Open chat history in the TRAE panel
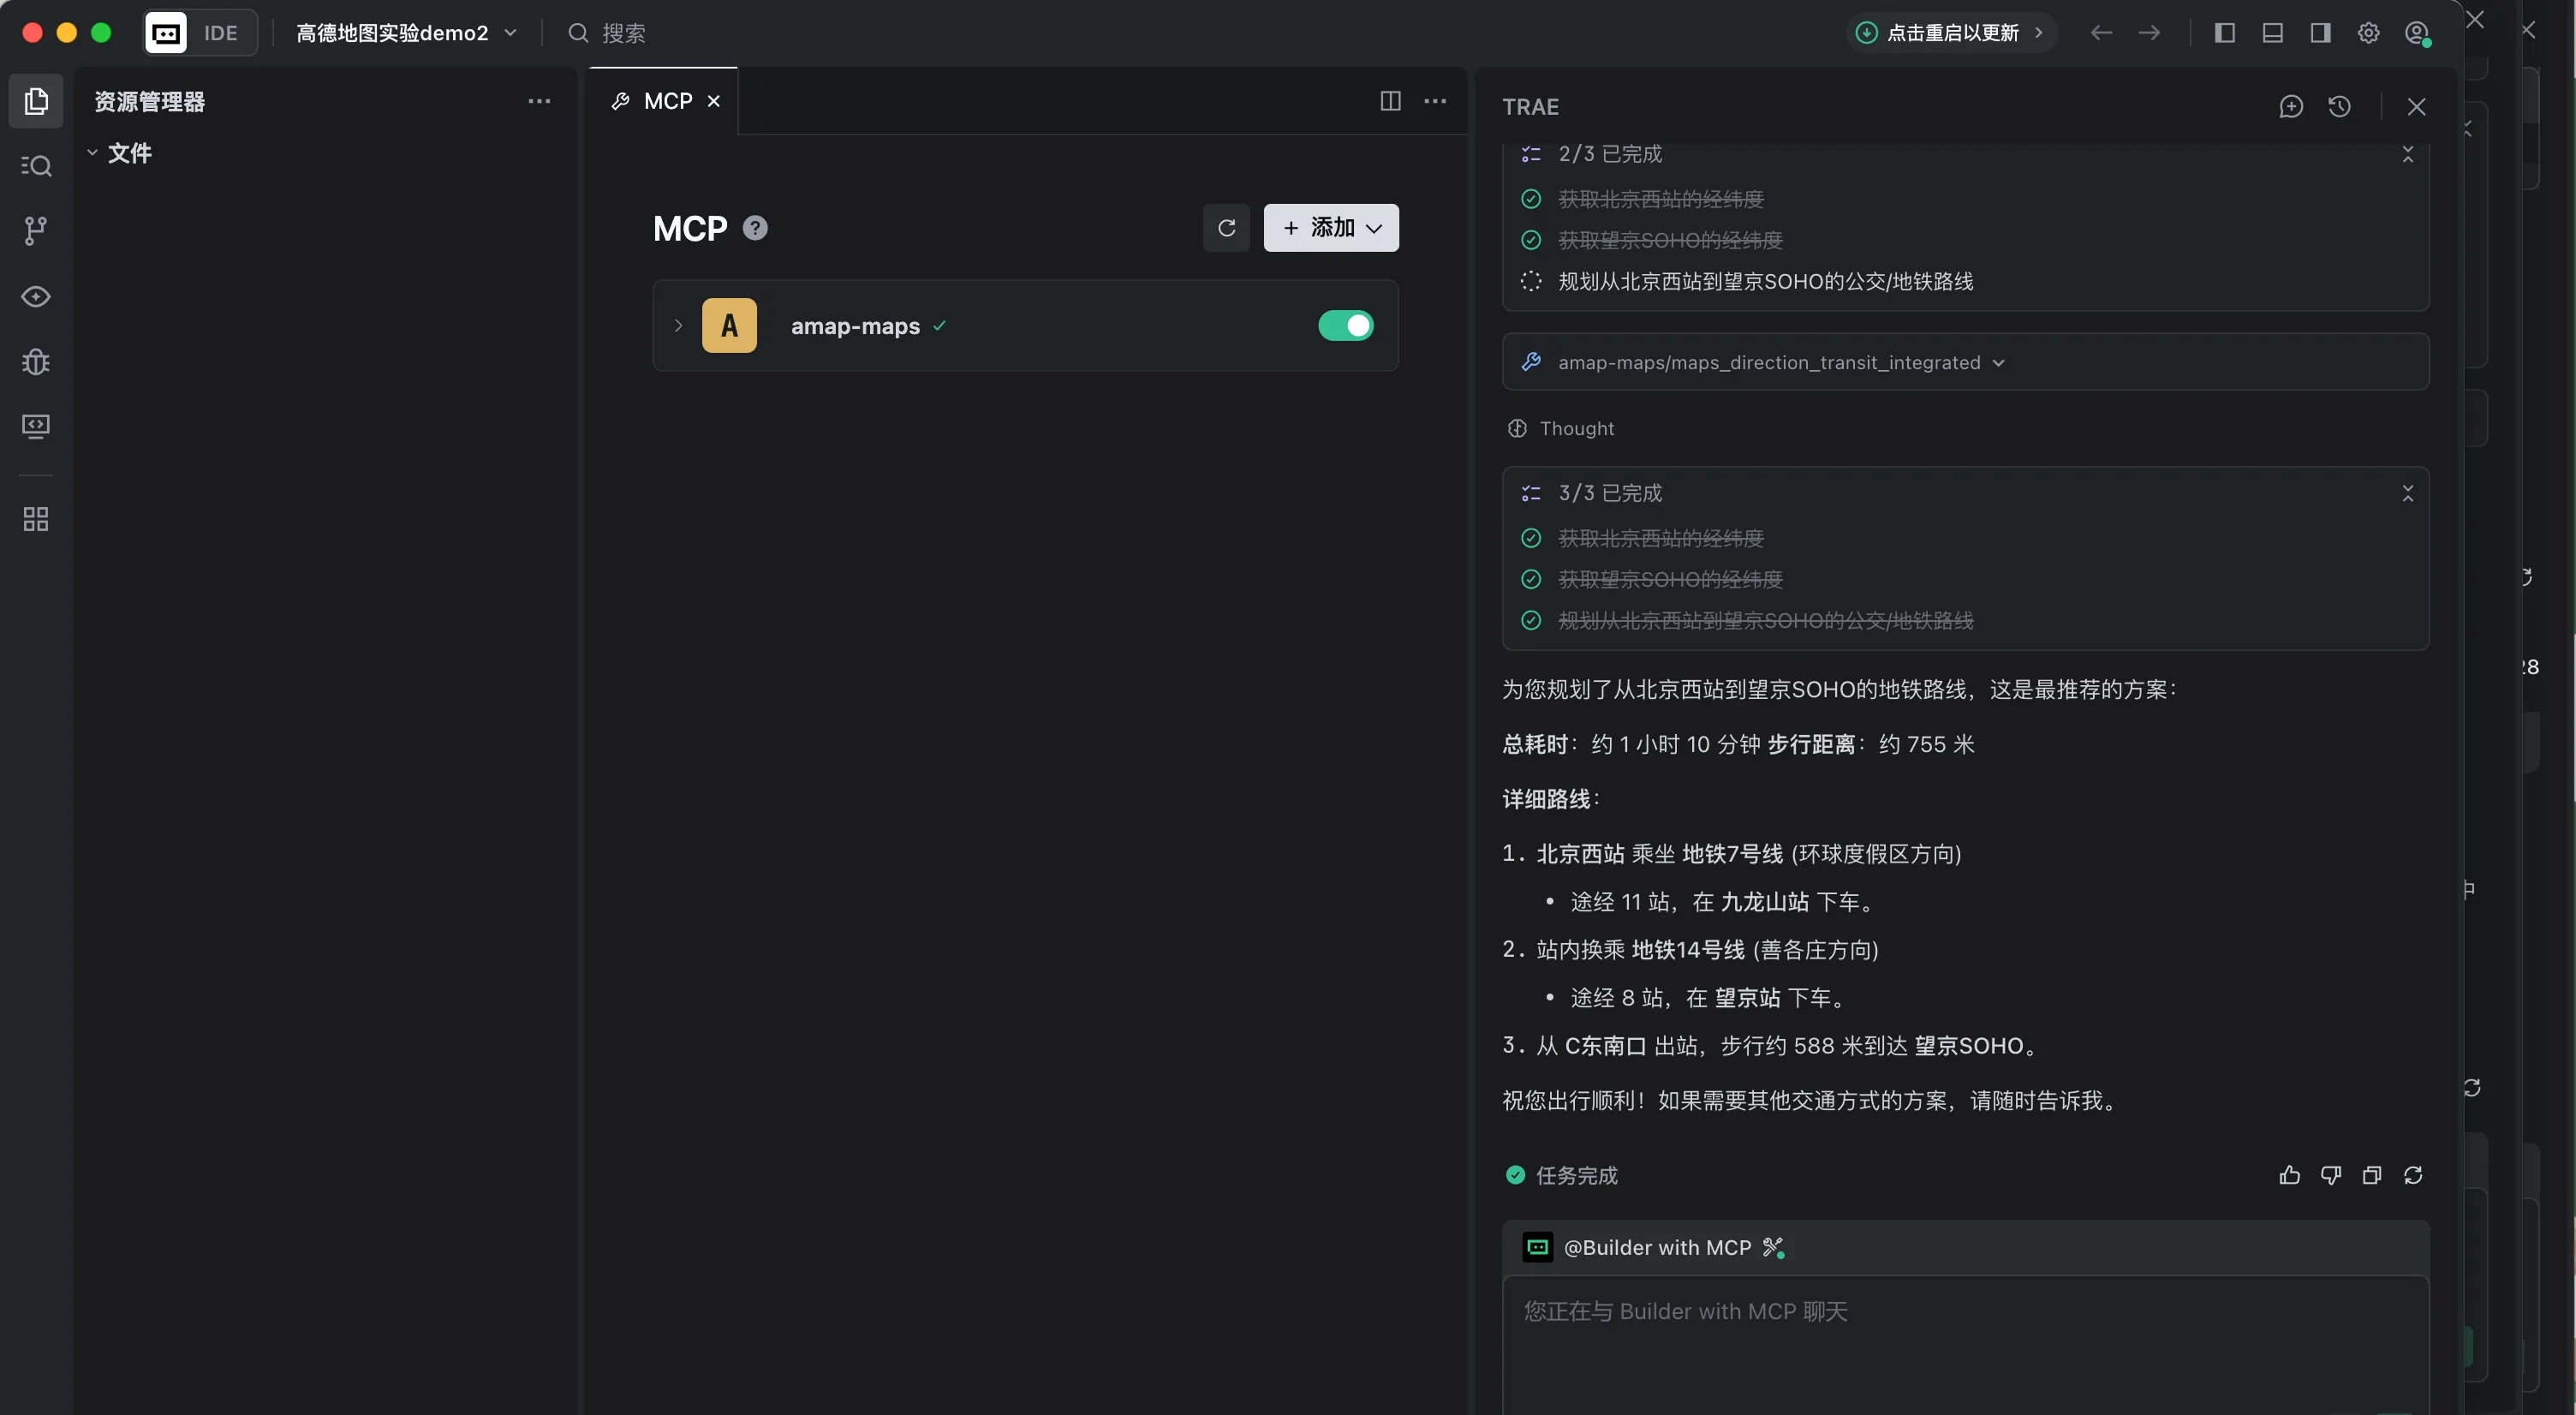 (2339, 107)
